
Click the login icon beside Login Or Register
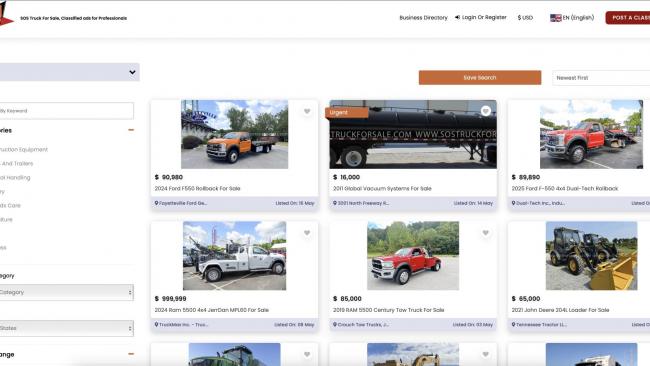[457, 17]
